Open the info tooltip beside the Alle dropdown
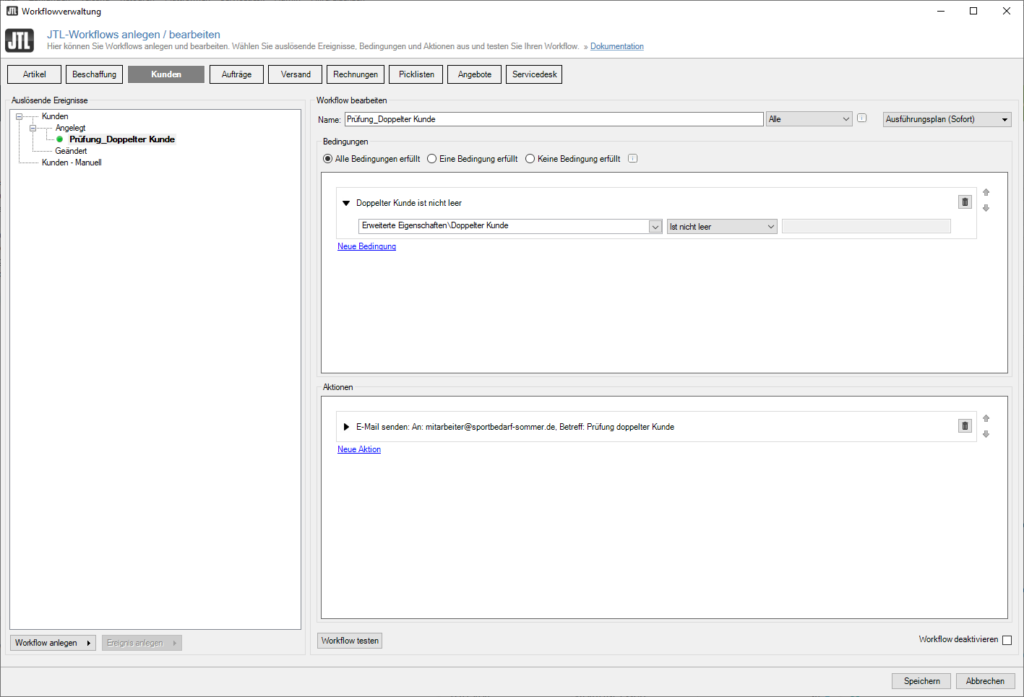 [x=861, y=119]
